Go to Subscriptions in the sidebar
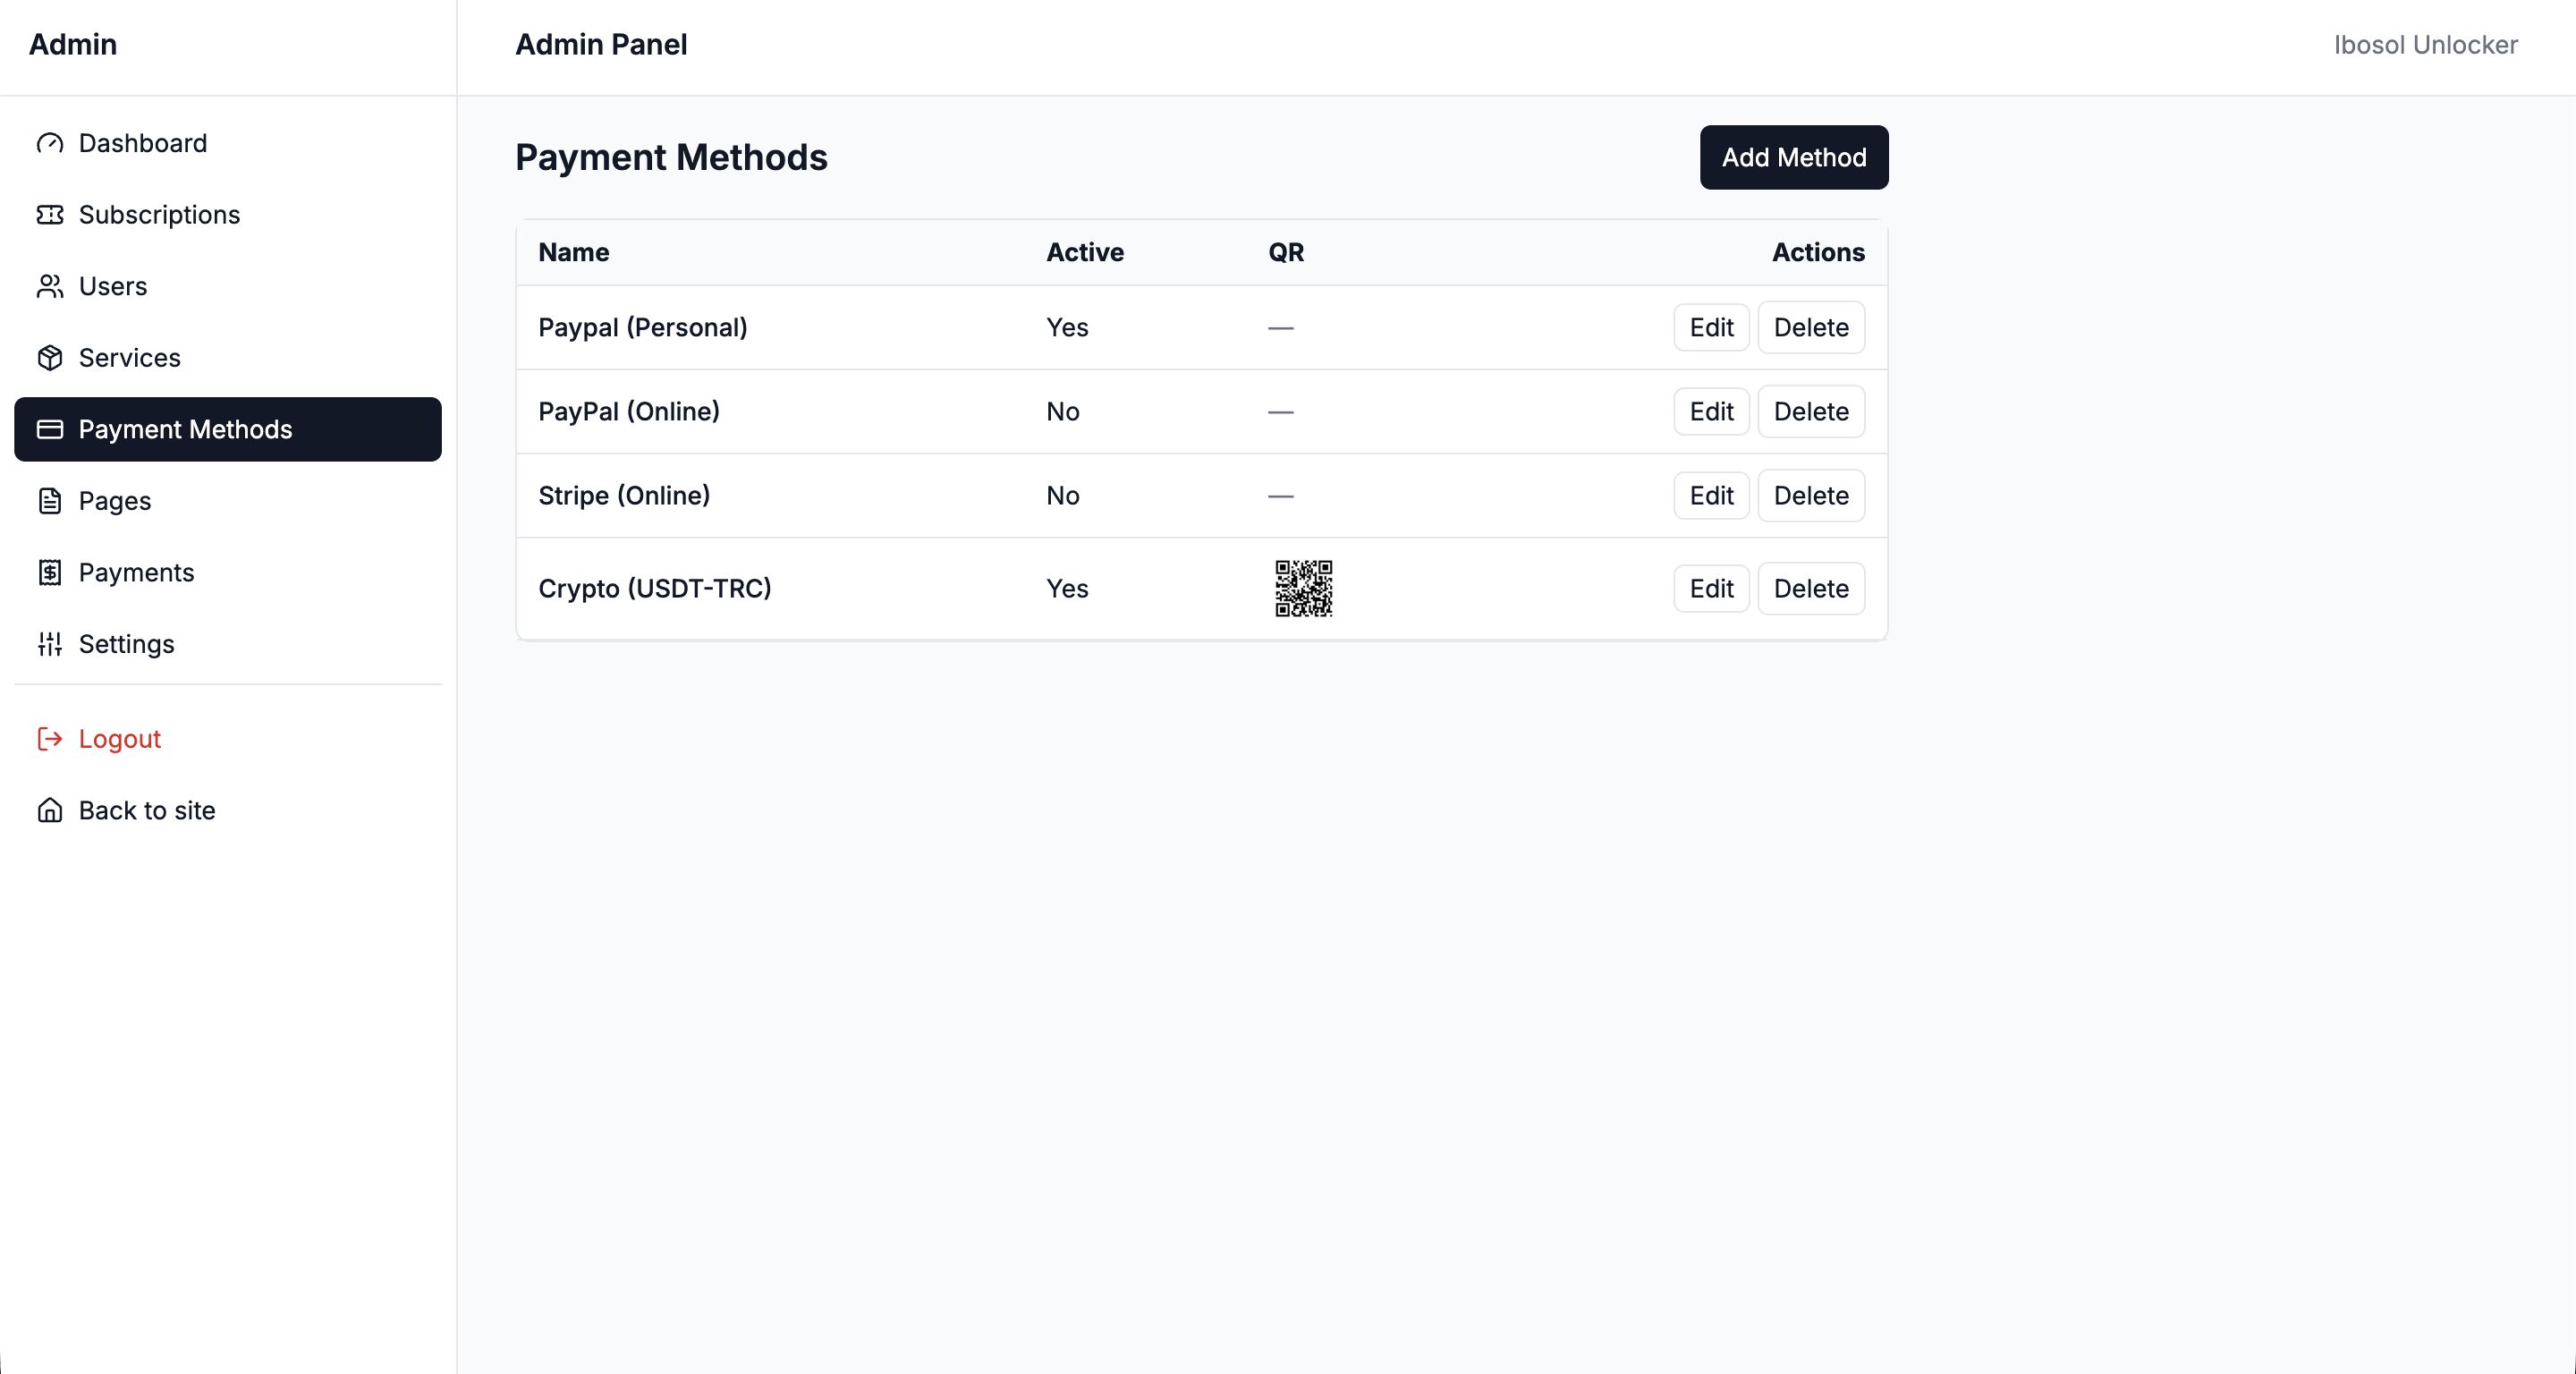The width and height of the screenshot is (2576, 1374). coord(159,215)
